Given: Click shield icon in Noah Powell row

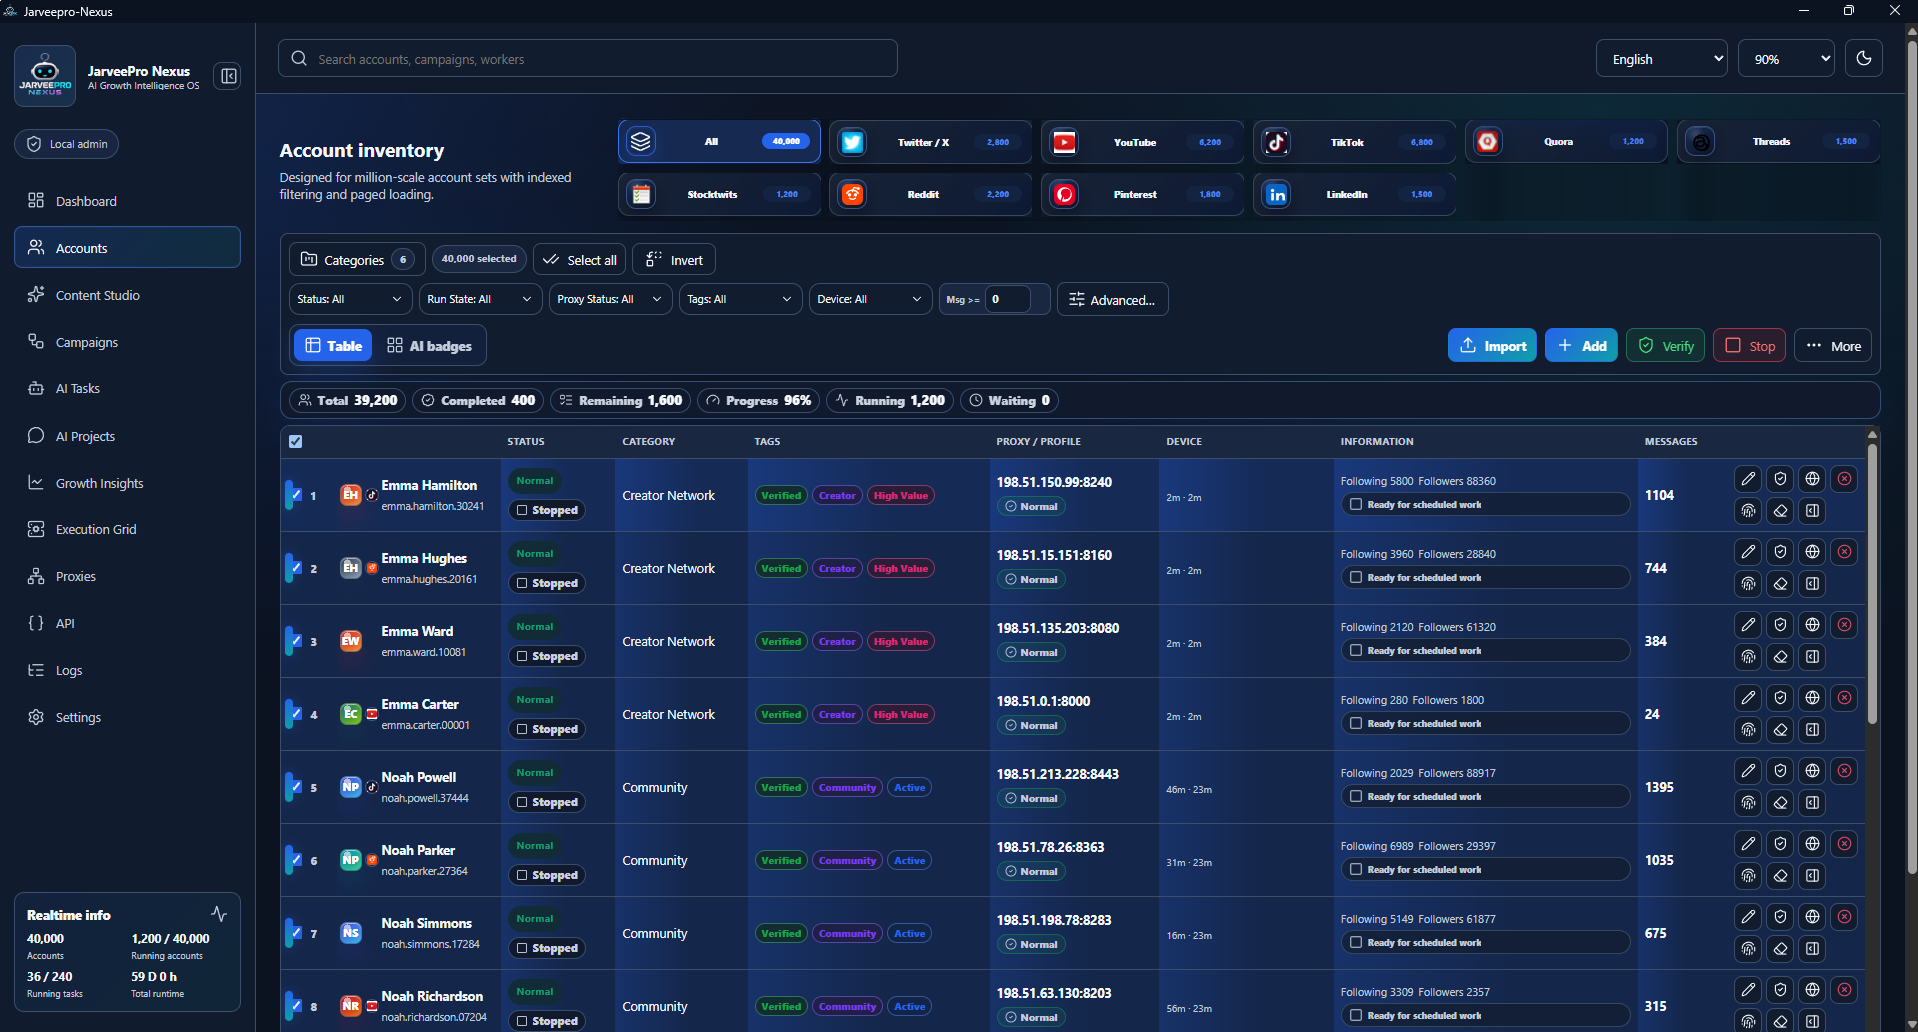Looking at the screenshot, I should click(x=1780, y=771).
